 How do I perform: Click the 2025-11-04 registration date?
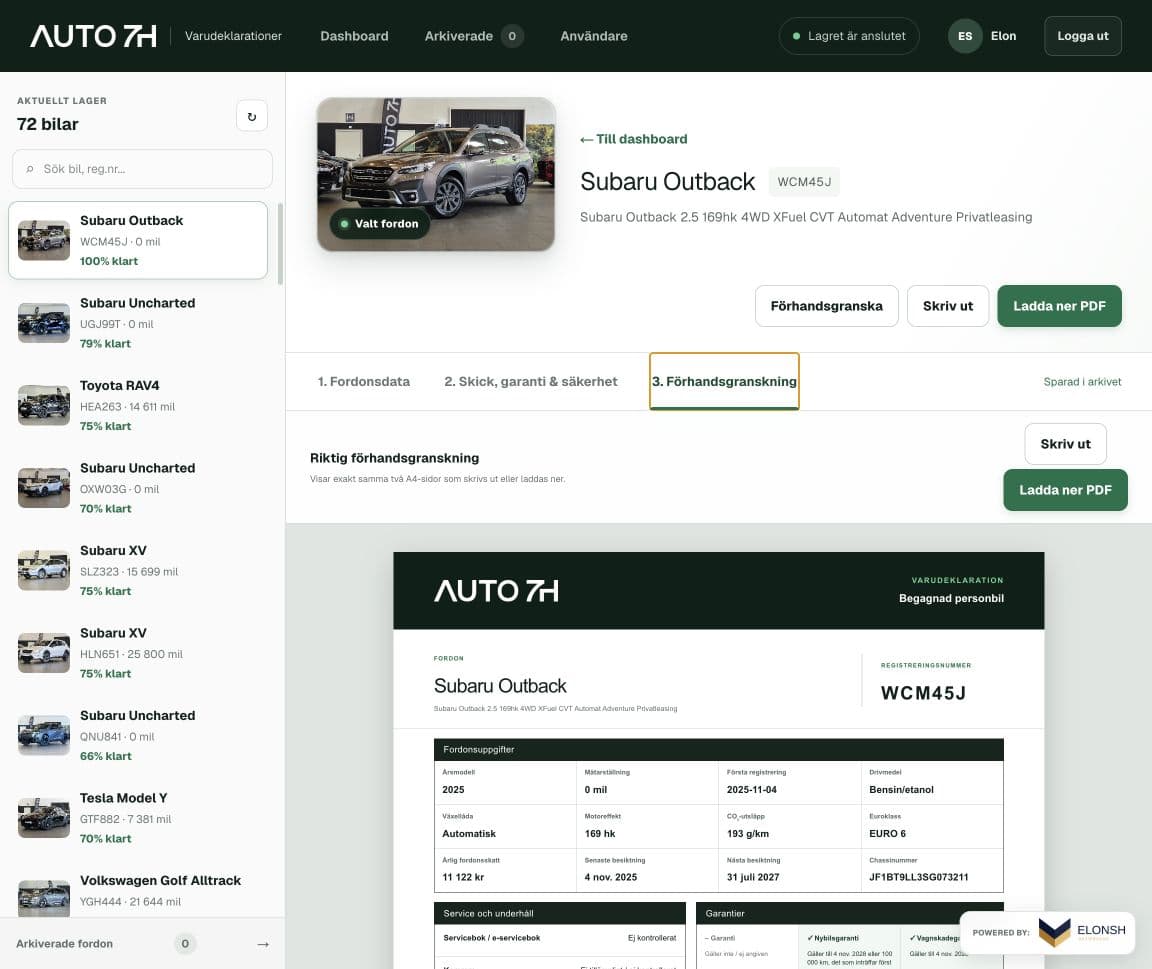751,790
